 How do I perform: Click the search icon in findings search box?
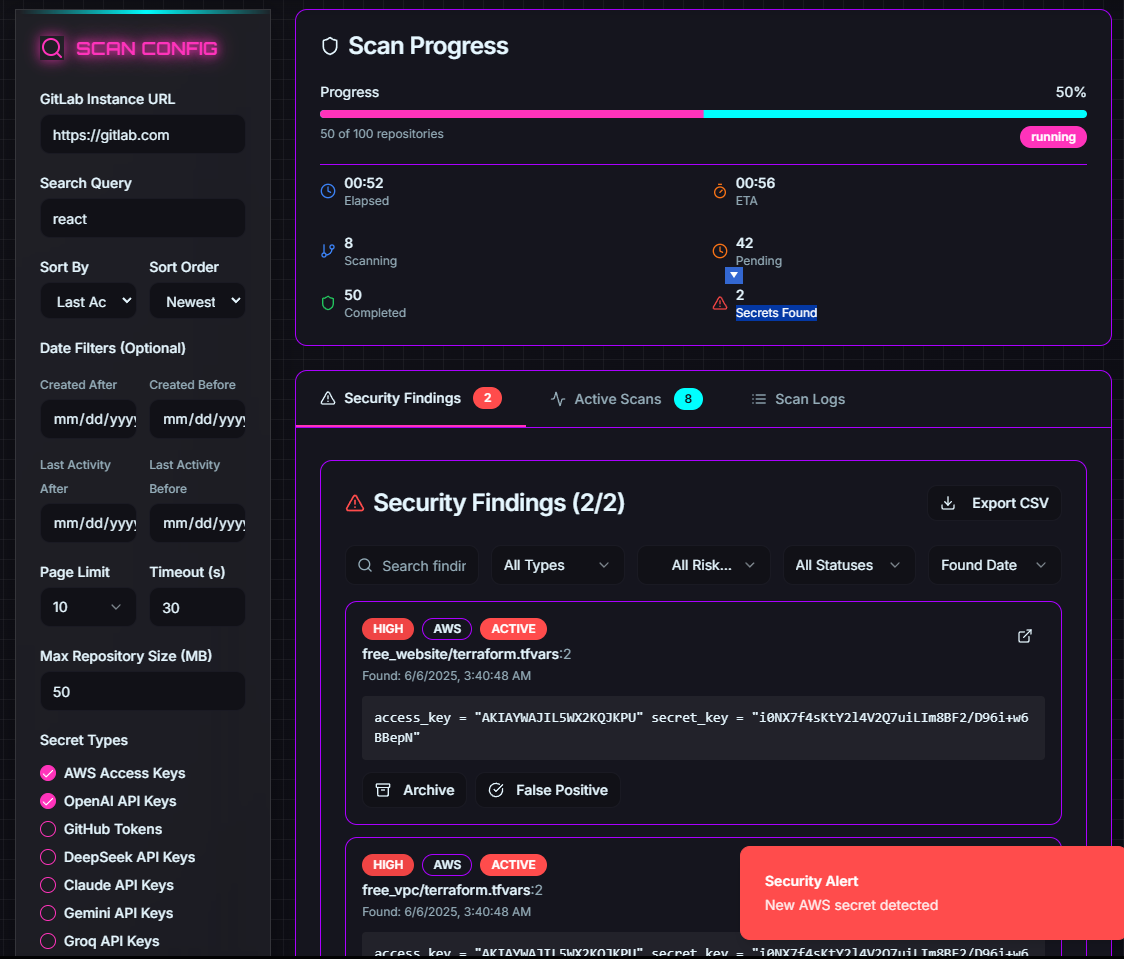pyautogui.click(x=365, y=566)
